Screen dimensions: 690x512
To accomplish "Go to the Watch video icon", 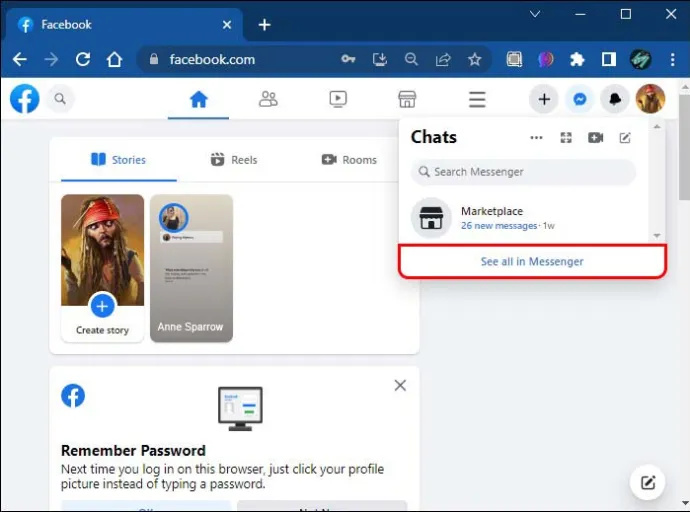I will (338, 99).
